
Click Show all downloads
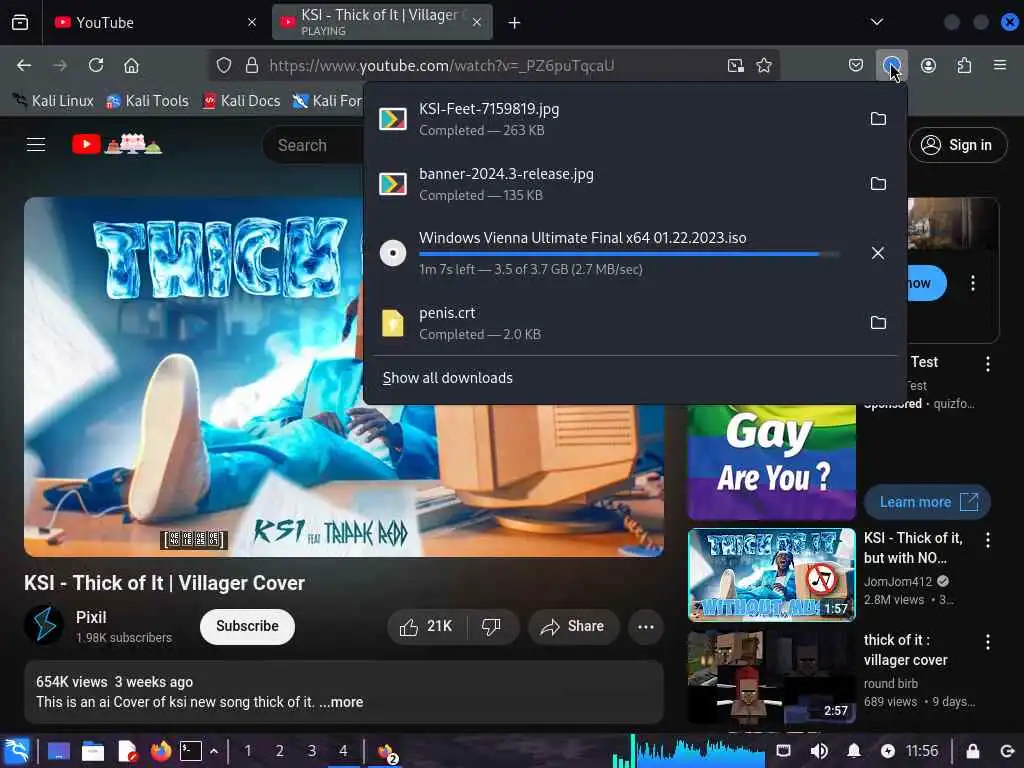(x=447, y=378)
